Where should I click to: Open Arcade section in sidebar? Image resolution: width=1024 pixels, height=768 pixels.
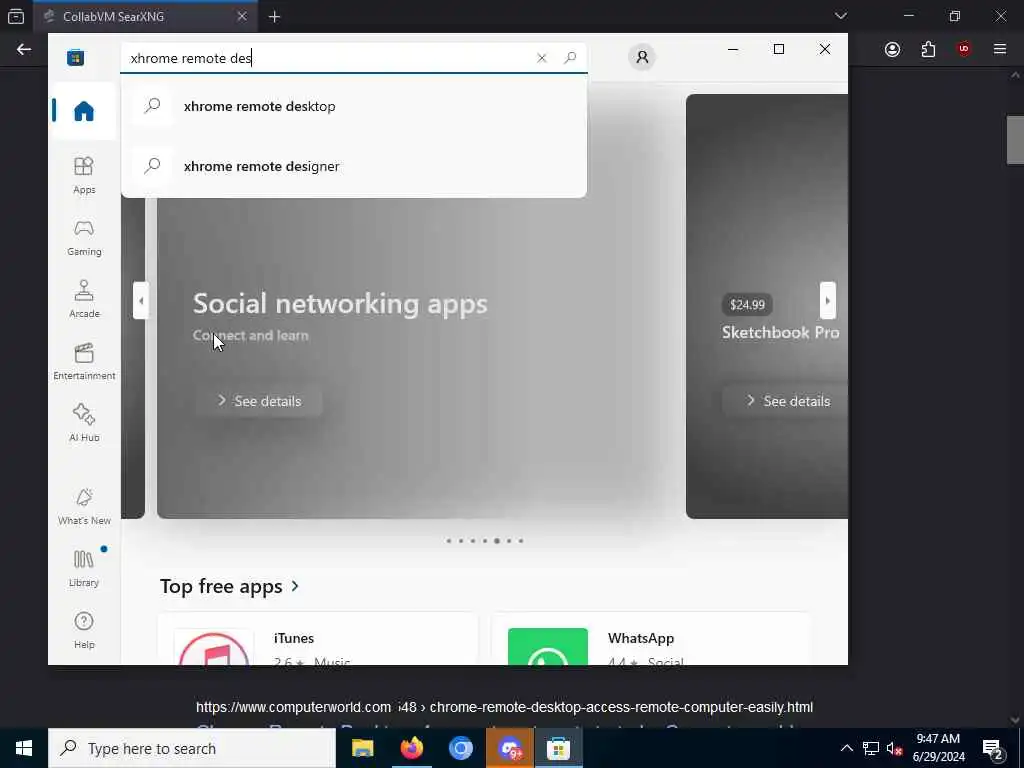coord(84,299)
